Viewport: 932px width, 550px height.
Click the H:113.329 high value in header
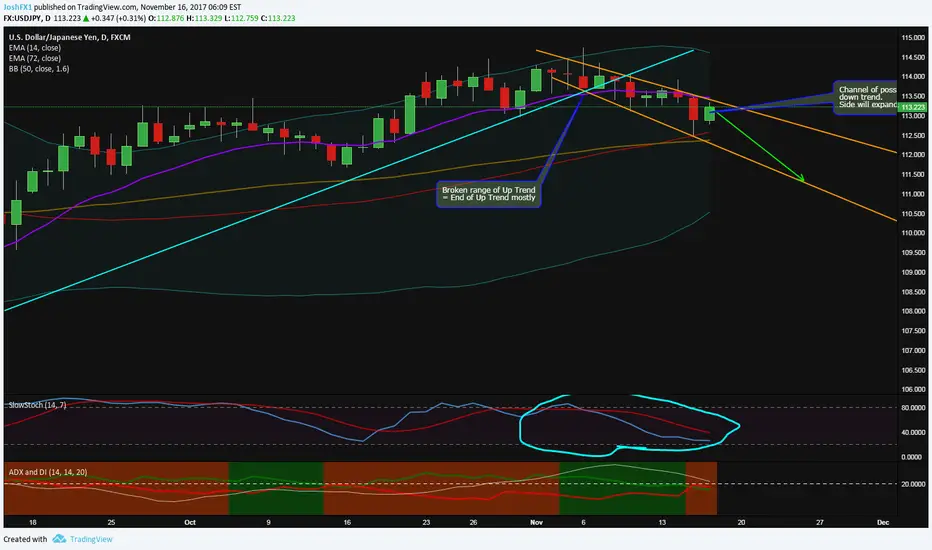(204, 18)
